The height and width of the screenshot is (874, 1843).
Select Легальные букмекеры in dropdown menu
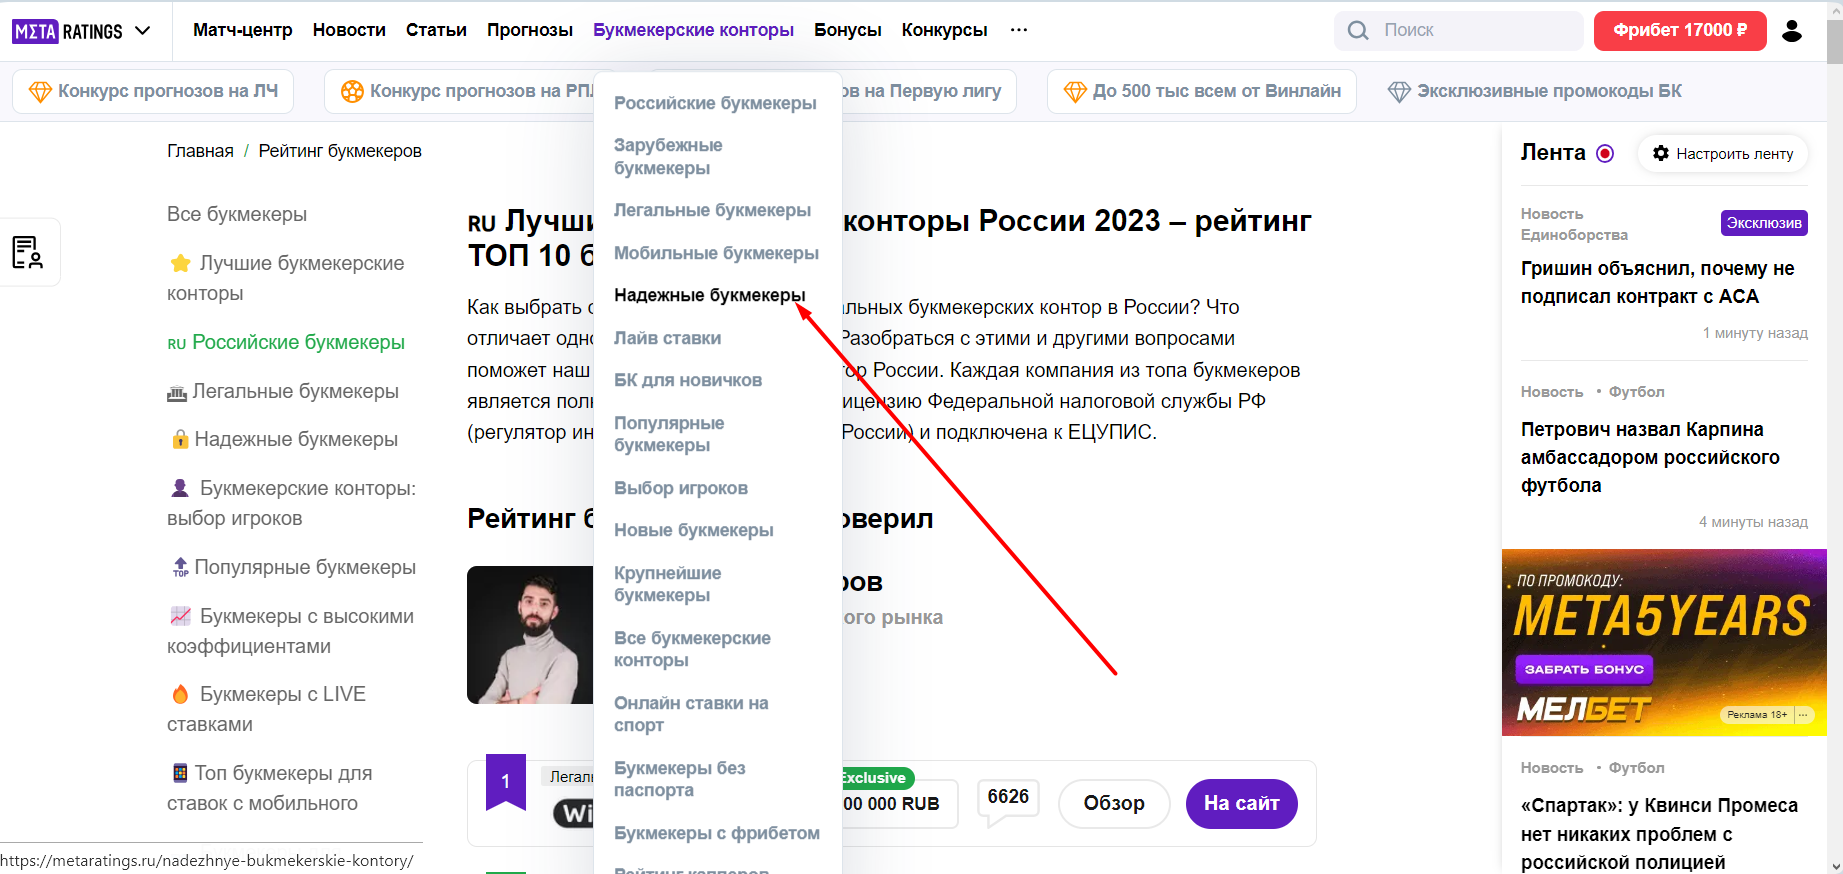(x=712, y=210)
